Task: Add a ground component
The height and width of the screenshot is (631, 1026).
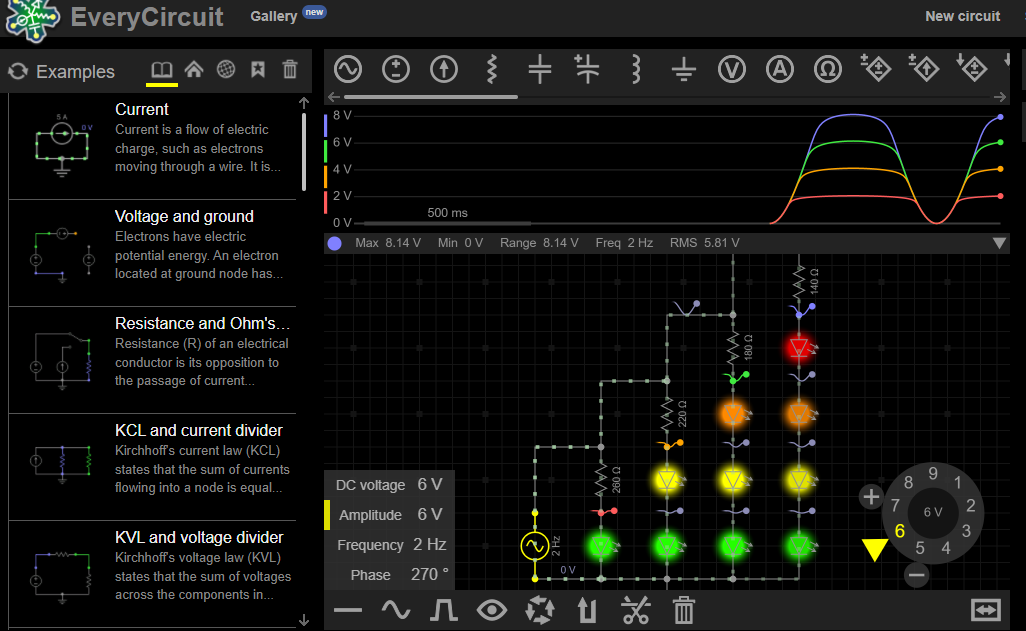Action: pos(684,69)
